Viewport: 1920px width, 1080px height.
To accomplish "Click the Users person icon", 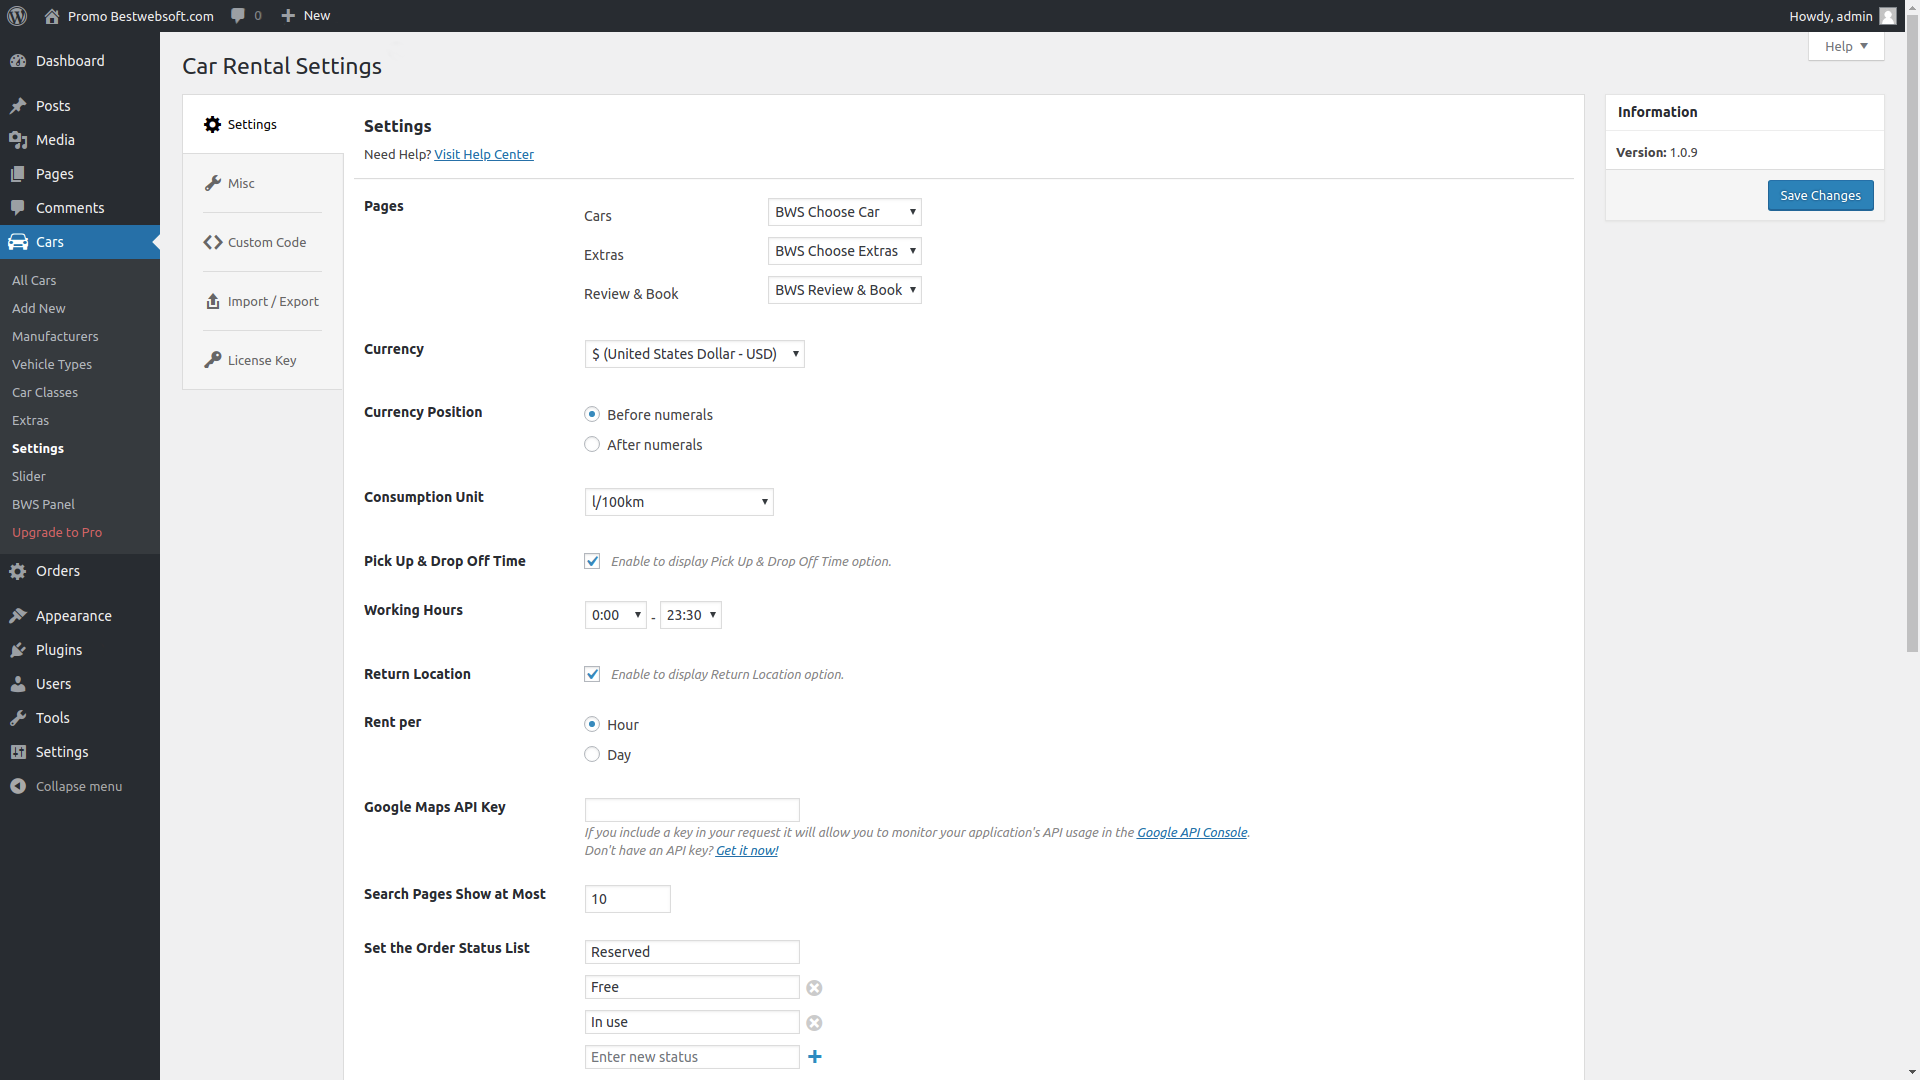I will pyautogui.click(x=18, y=684).
